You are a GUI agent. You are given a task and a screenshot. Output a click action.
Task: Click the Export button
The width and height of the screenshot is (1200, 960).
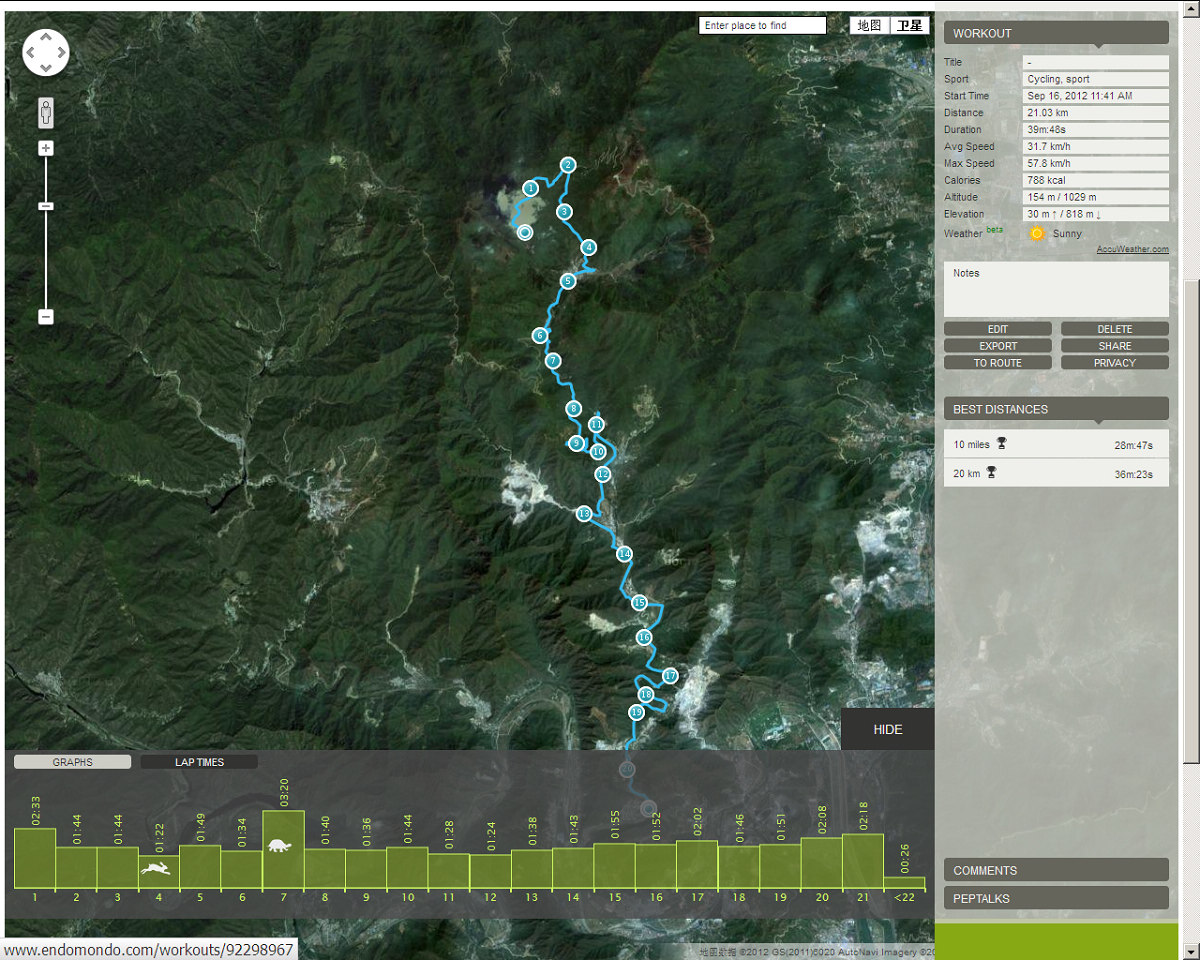click(x=997, y=346)
